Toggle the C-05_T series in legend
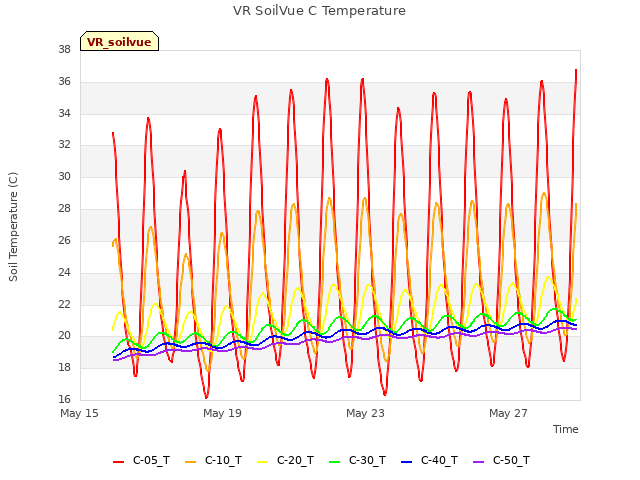 pyautogui.click(x=141, y=460)
